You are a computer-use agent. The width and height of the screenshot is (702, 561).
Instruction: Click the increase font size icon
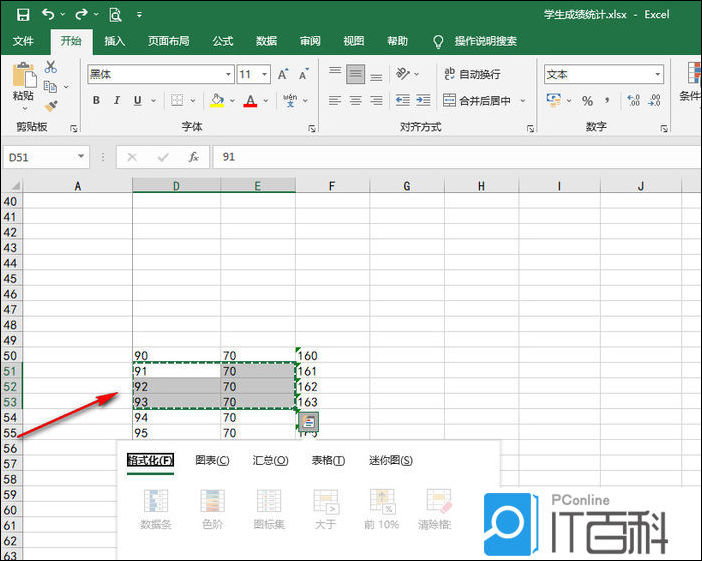click(x=283, y=75)
